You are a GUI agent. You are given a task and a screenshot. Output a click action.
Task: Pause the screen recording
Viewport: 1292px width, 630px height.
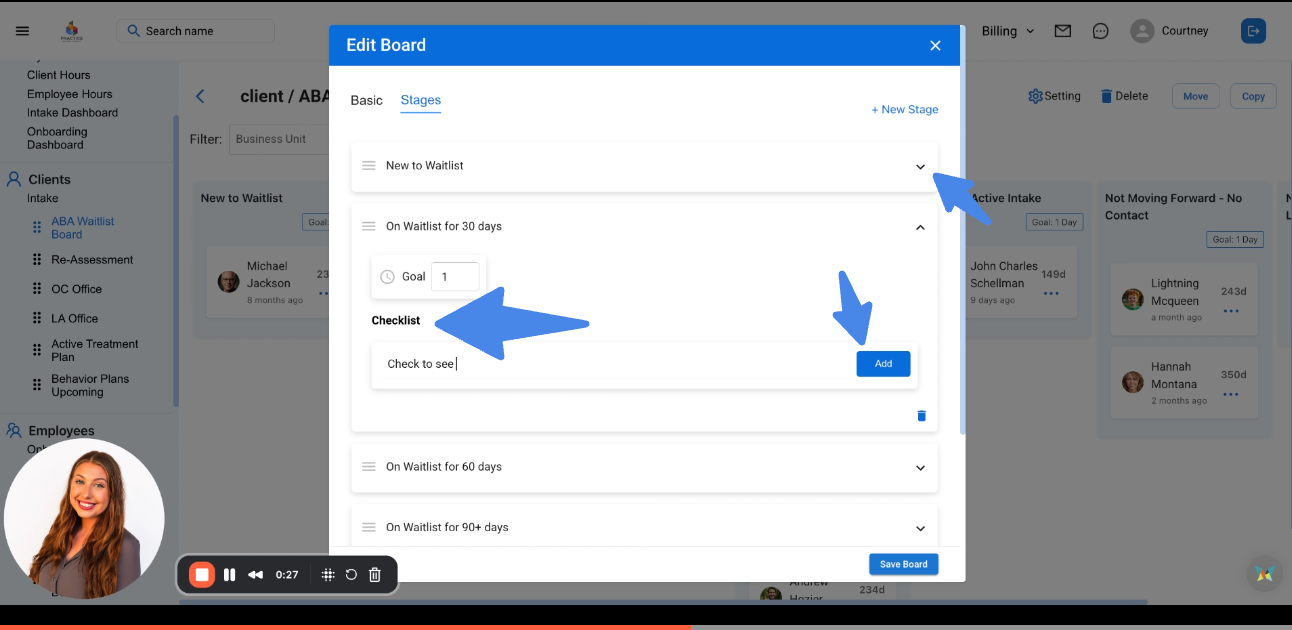coord(229,575)
